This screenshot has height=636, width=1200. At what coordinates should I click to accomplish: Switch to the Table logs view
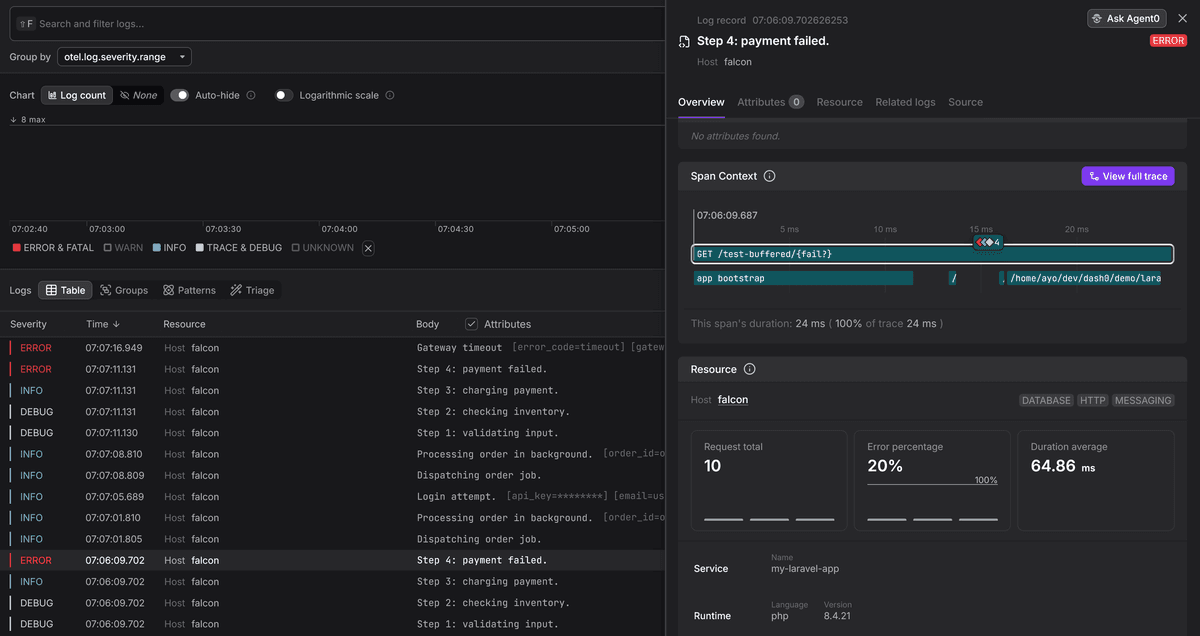[66, 290]
